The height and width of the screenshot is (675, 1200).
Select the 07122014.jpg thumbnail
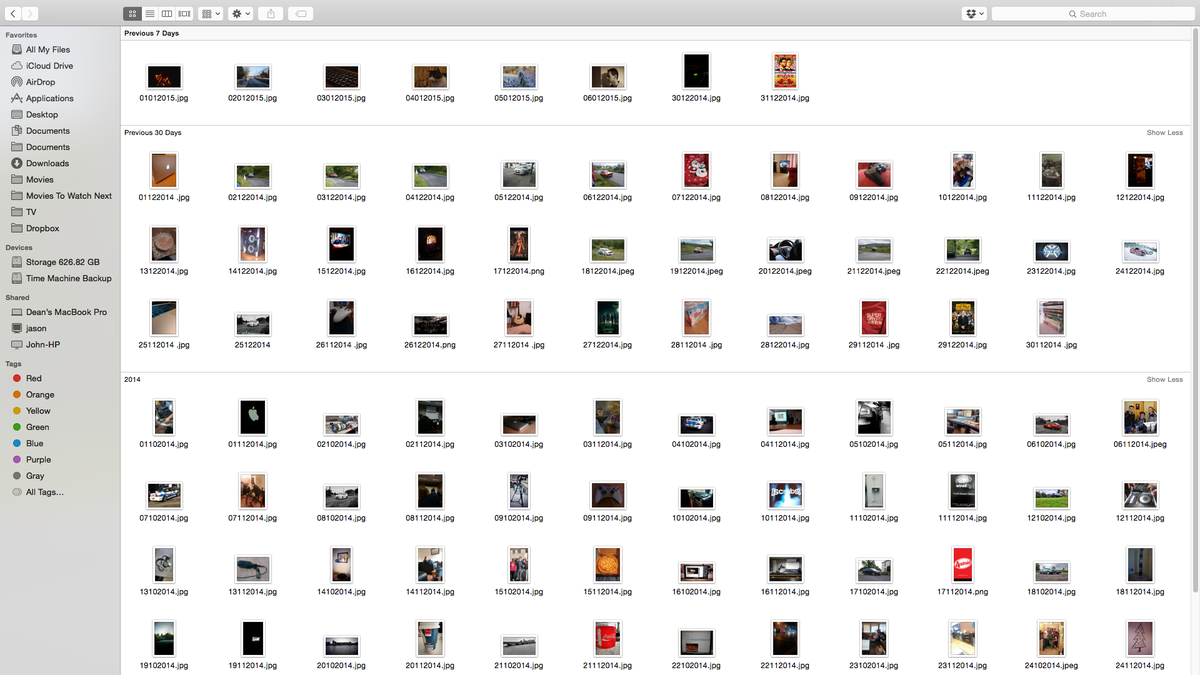696,170
